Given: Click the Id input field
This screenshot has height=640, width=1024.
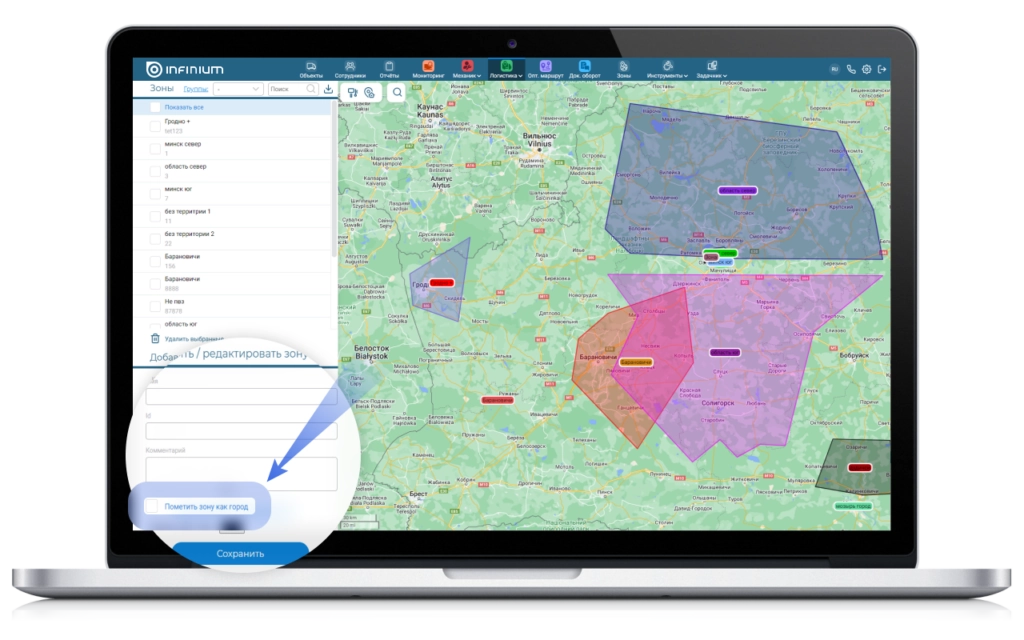Looking at the screenshot, I should click(242, 431).
